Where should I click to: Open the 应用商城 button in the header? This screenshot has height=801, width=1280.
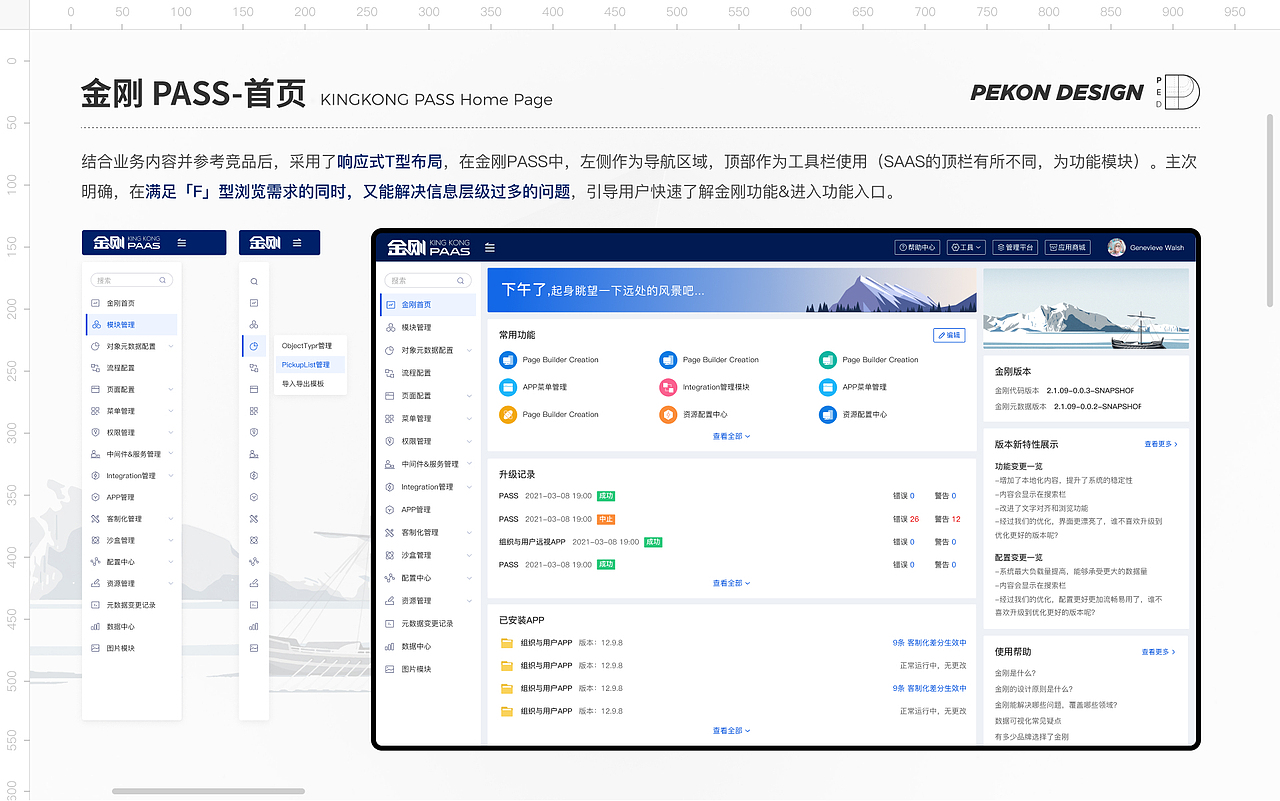click(1068, 247)
